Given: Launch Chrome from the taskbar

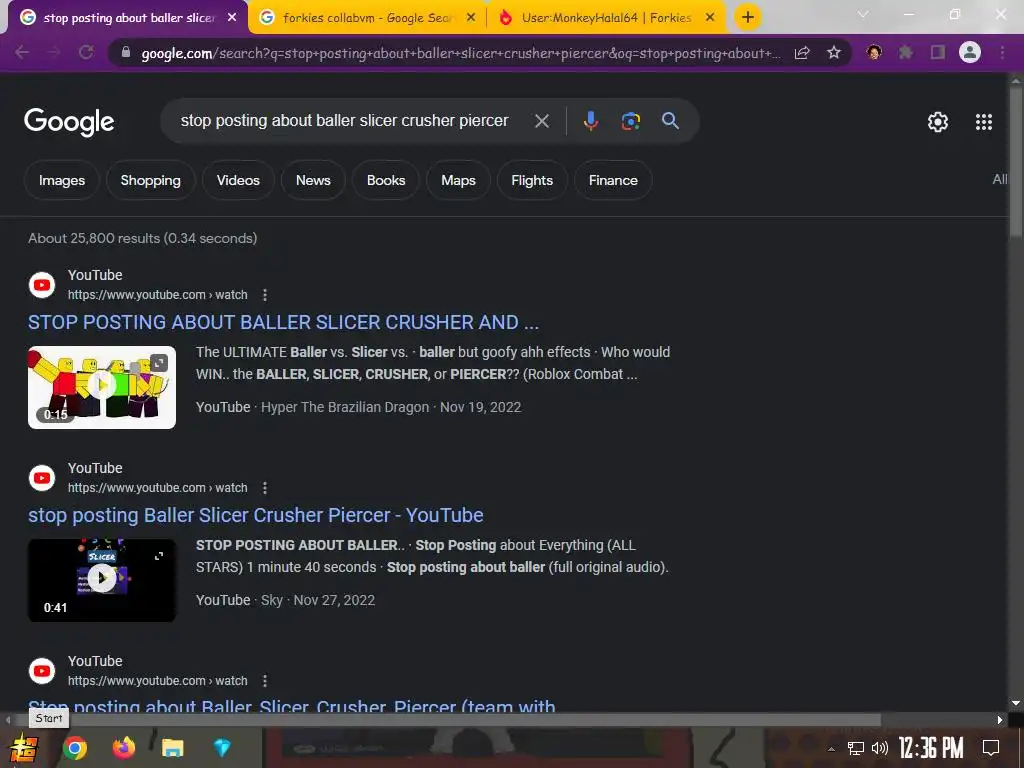Looking at the screenshot, I should point(74,748).
